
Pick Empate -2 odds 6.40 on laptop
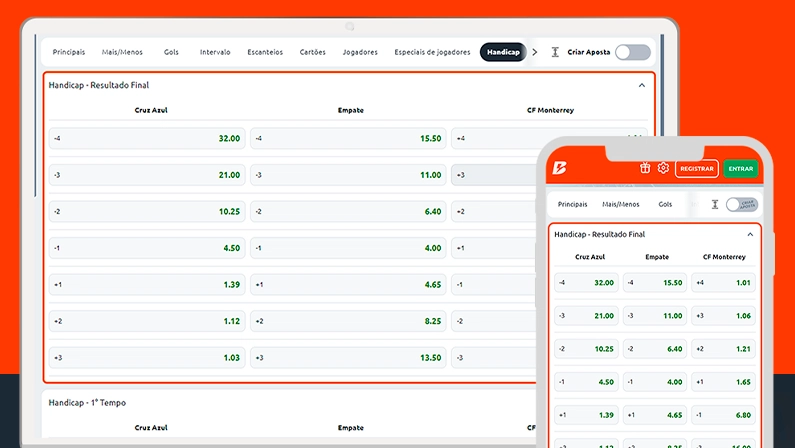(x=348, y=211)
